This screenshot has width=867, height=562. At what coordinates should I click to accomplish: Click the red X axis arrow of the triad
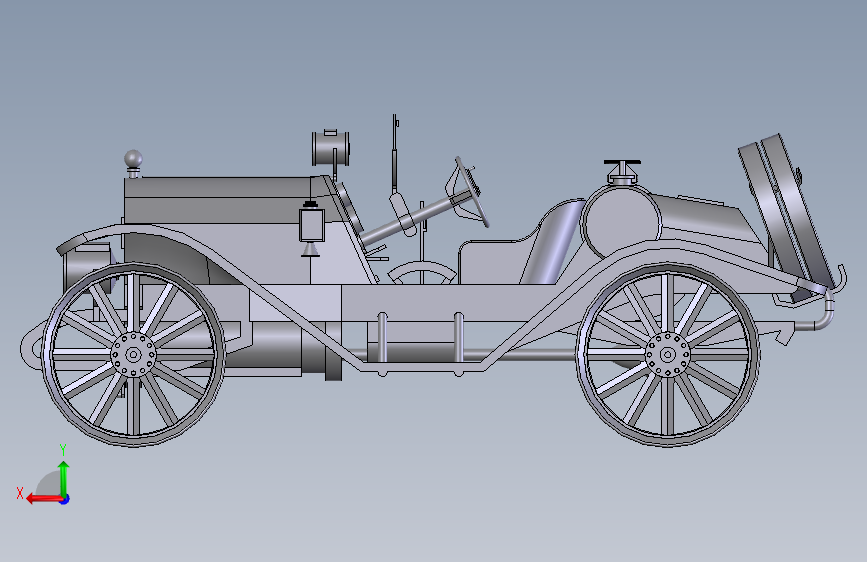click(x=43, y=499)
